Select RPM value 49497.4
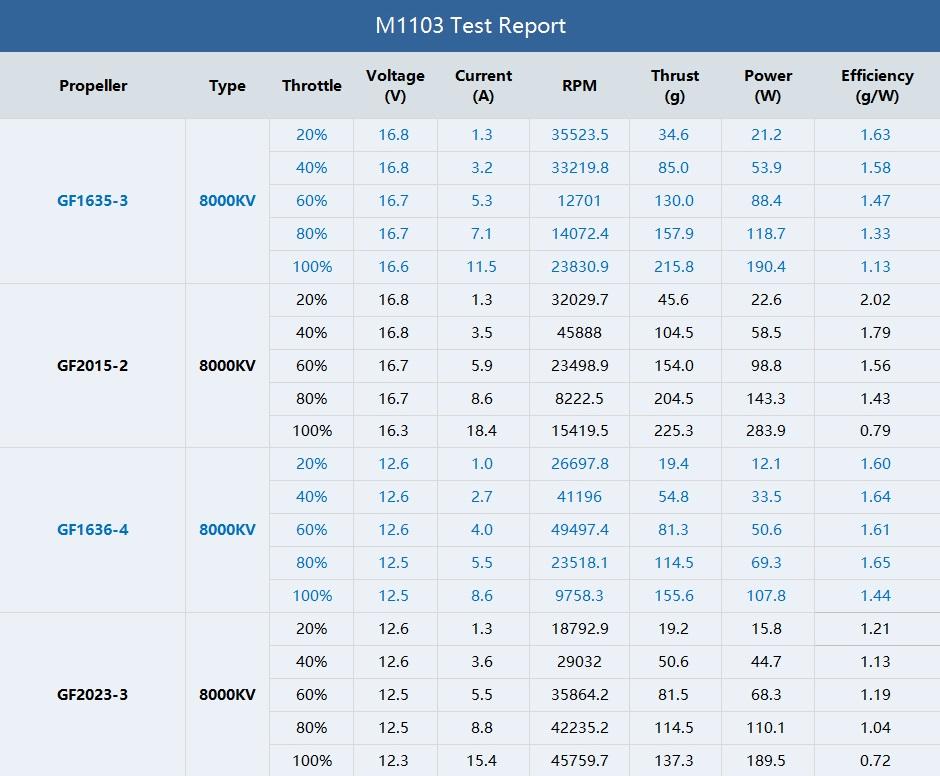The width and height of the screenshot is (940, 776). click(x=580, y=530)
